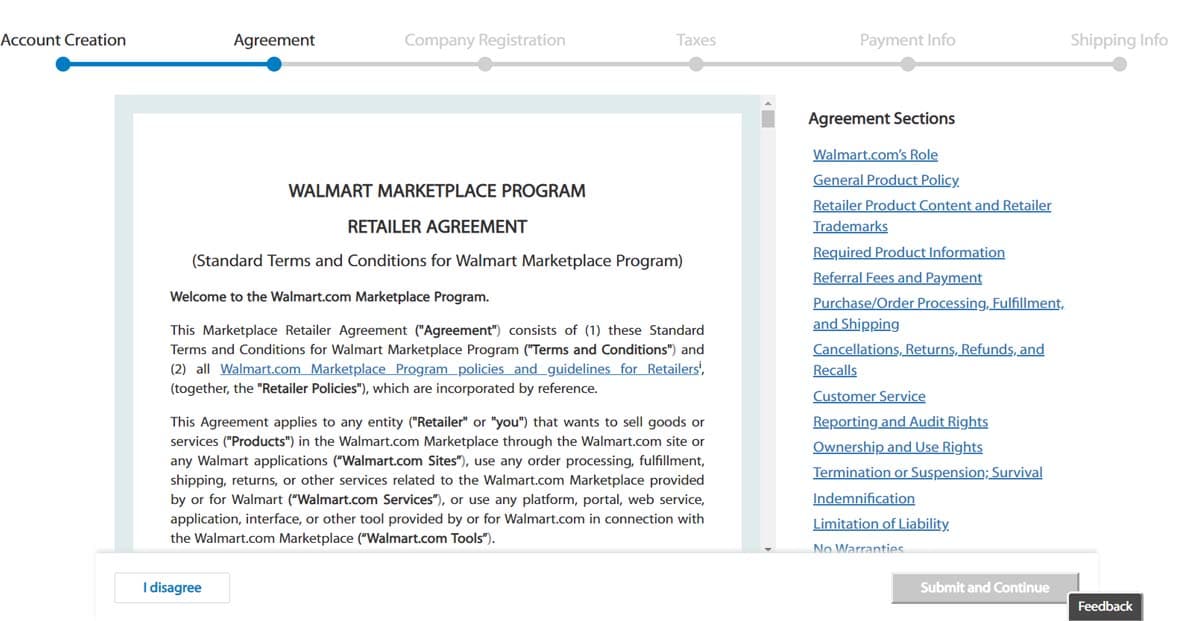Go to Limitation of Liability section
The height and width of the screenshot is (621, 1200).
[x=880, y=524]
